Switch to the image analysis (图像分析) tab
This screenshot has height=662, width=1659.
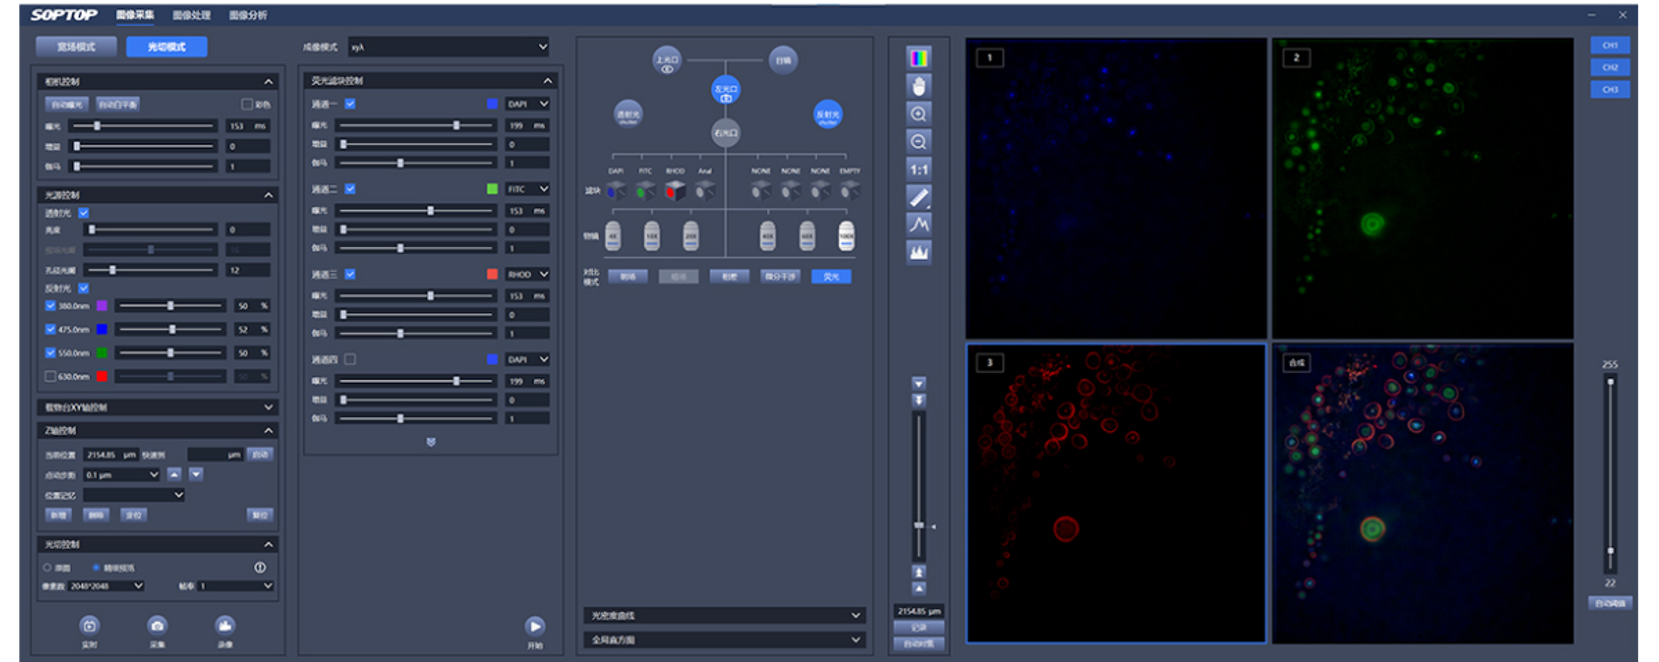tap(248, 15)
